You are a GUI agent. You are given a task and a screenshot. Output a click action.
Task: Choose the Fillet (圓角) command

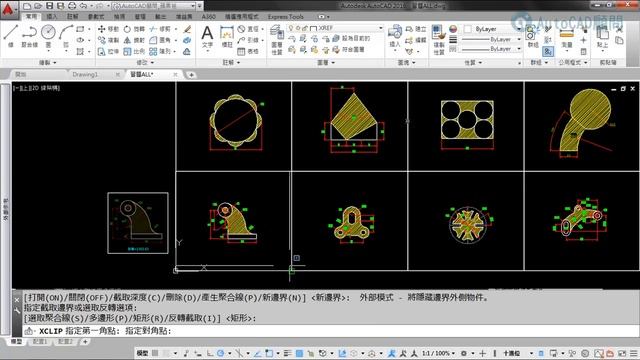[x=160, y=40]
